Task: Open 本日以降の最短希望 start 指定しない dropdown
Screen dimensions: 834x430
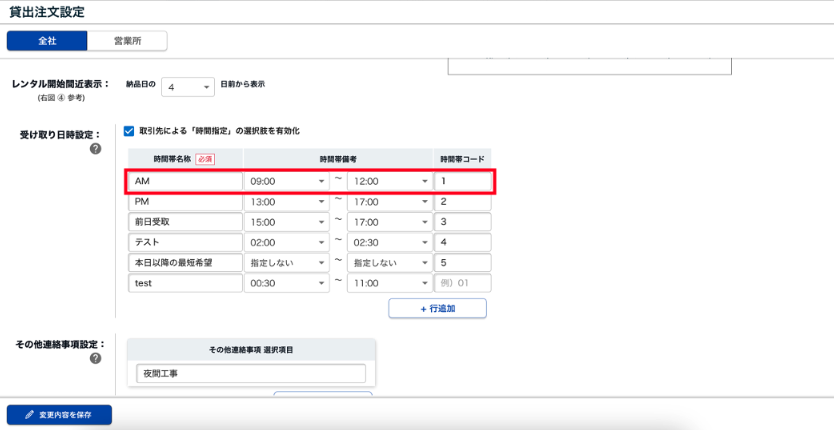Action: (287, 263)
